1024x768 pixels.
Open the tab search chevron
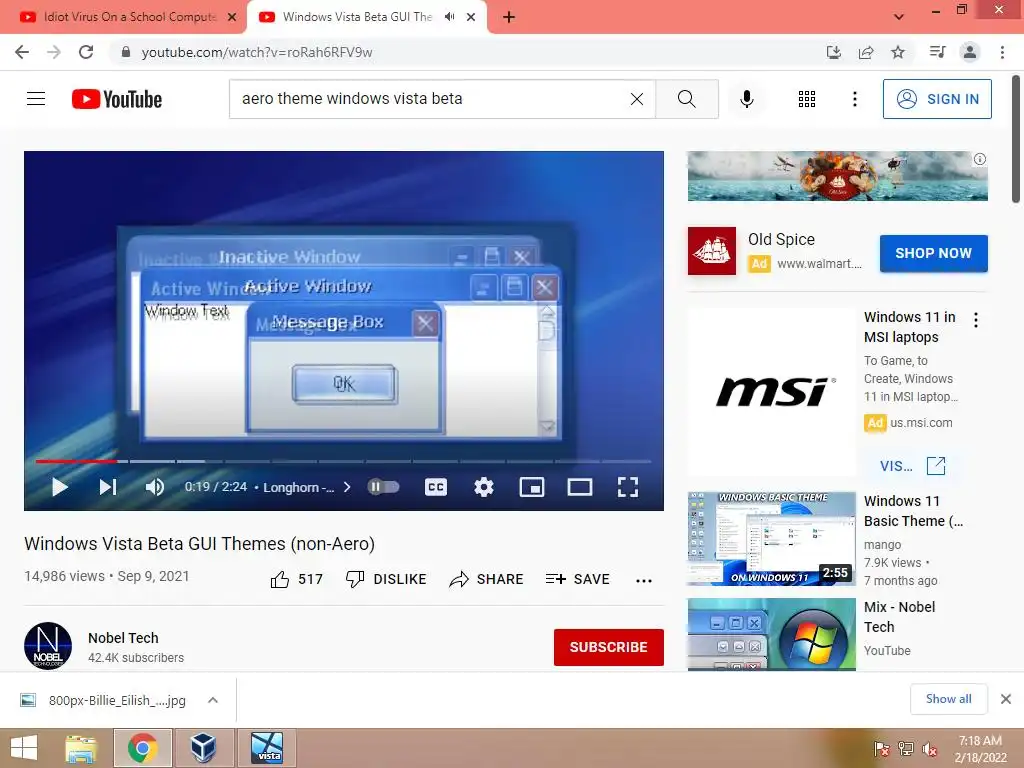coord(899,17)
